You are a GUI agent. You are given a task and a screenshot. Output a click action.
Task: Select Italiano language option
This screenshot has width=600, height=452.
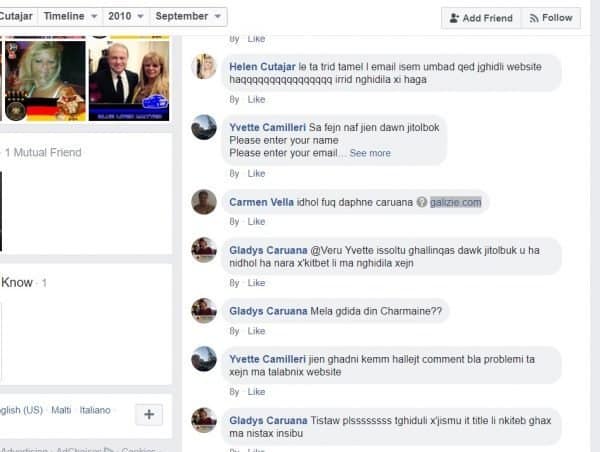96,411
